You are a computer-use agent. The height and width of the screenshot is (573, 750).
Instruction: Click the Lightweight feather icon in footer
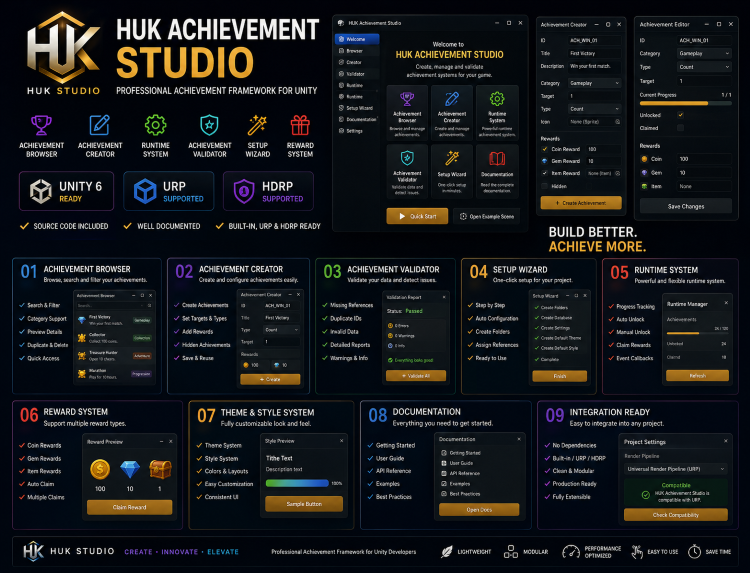[x=446, y=552]
